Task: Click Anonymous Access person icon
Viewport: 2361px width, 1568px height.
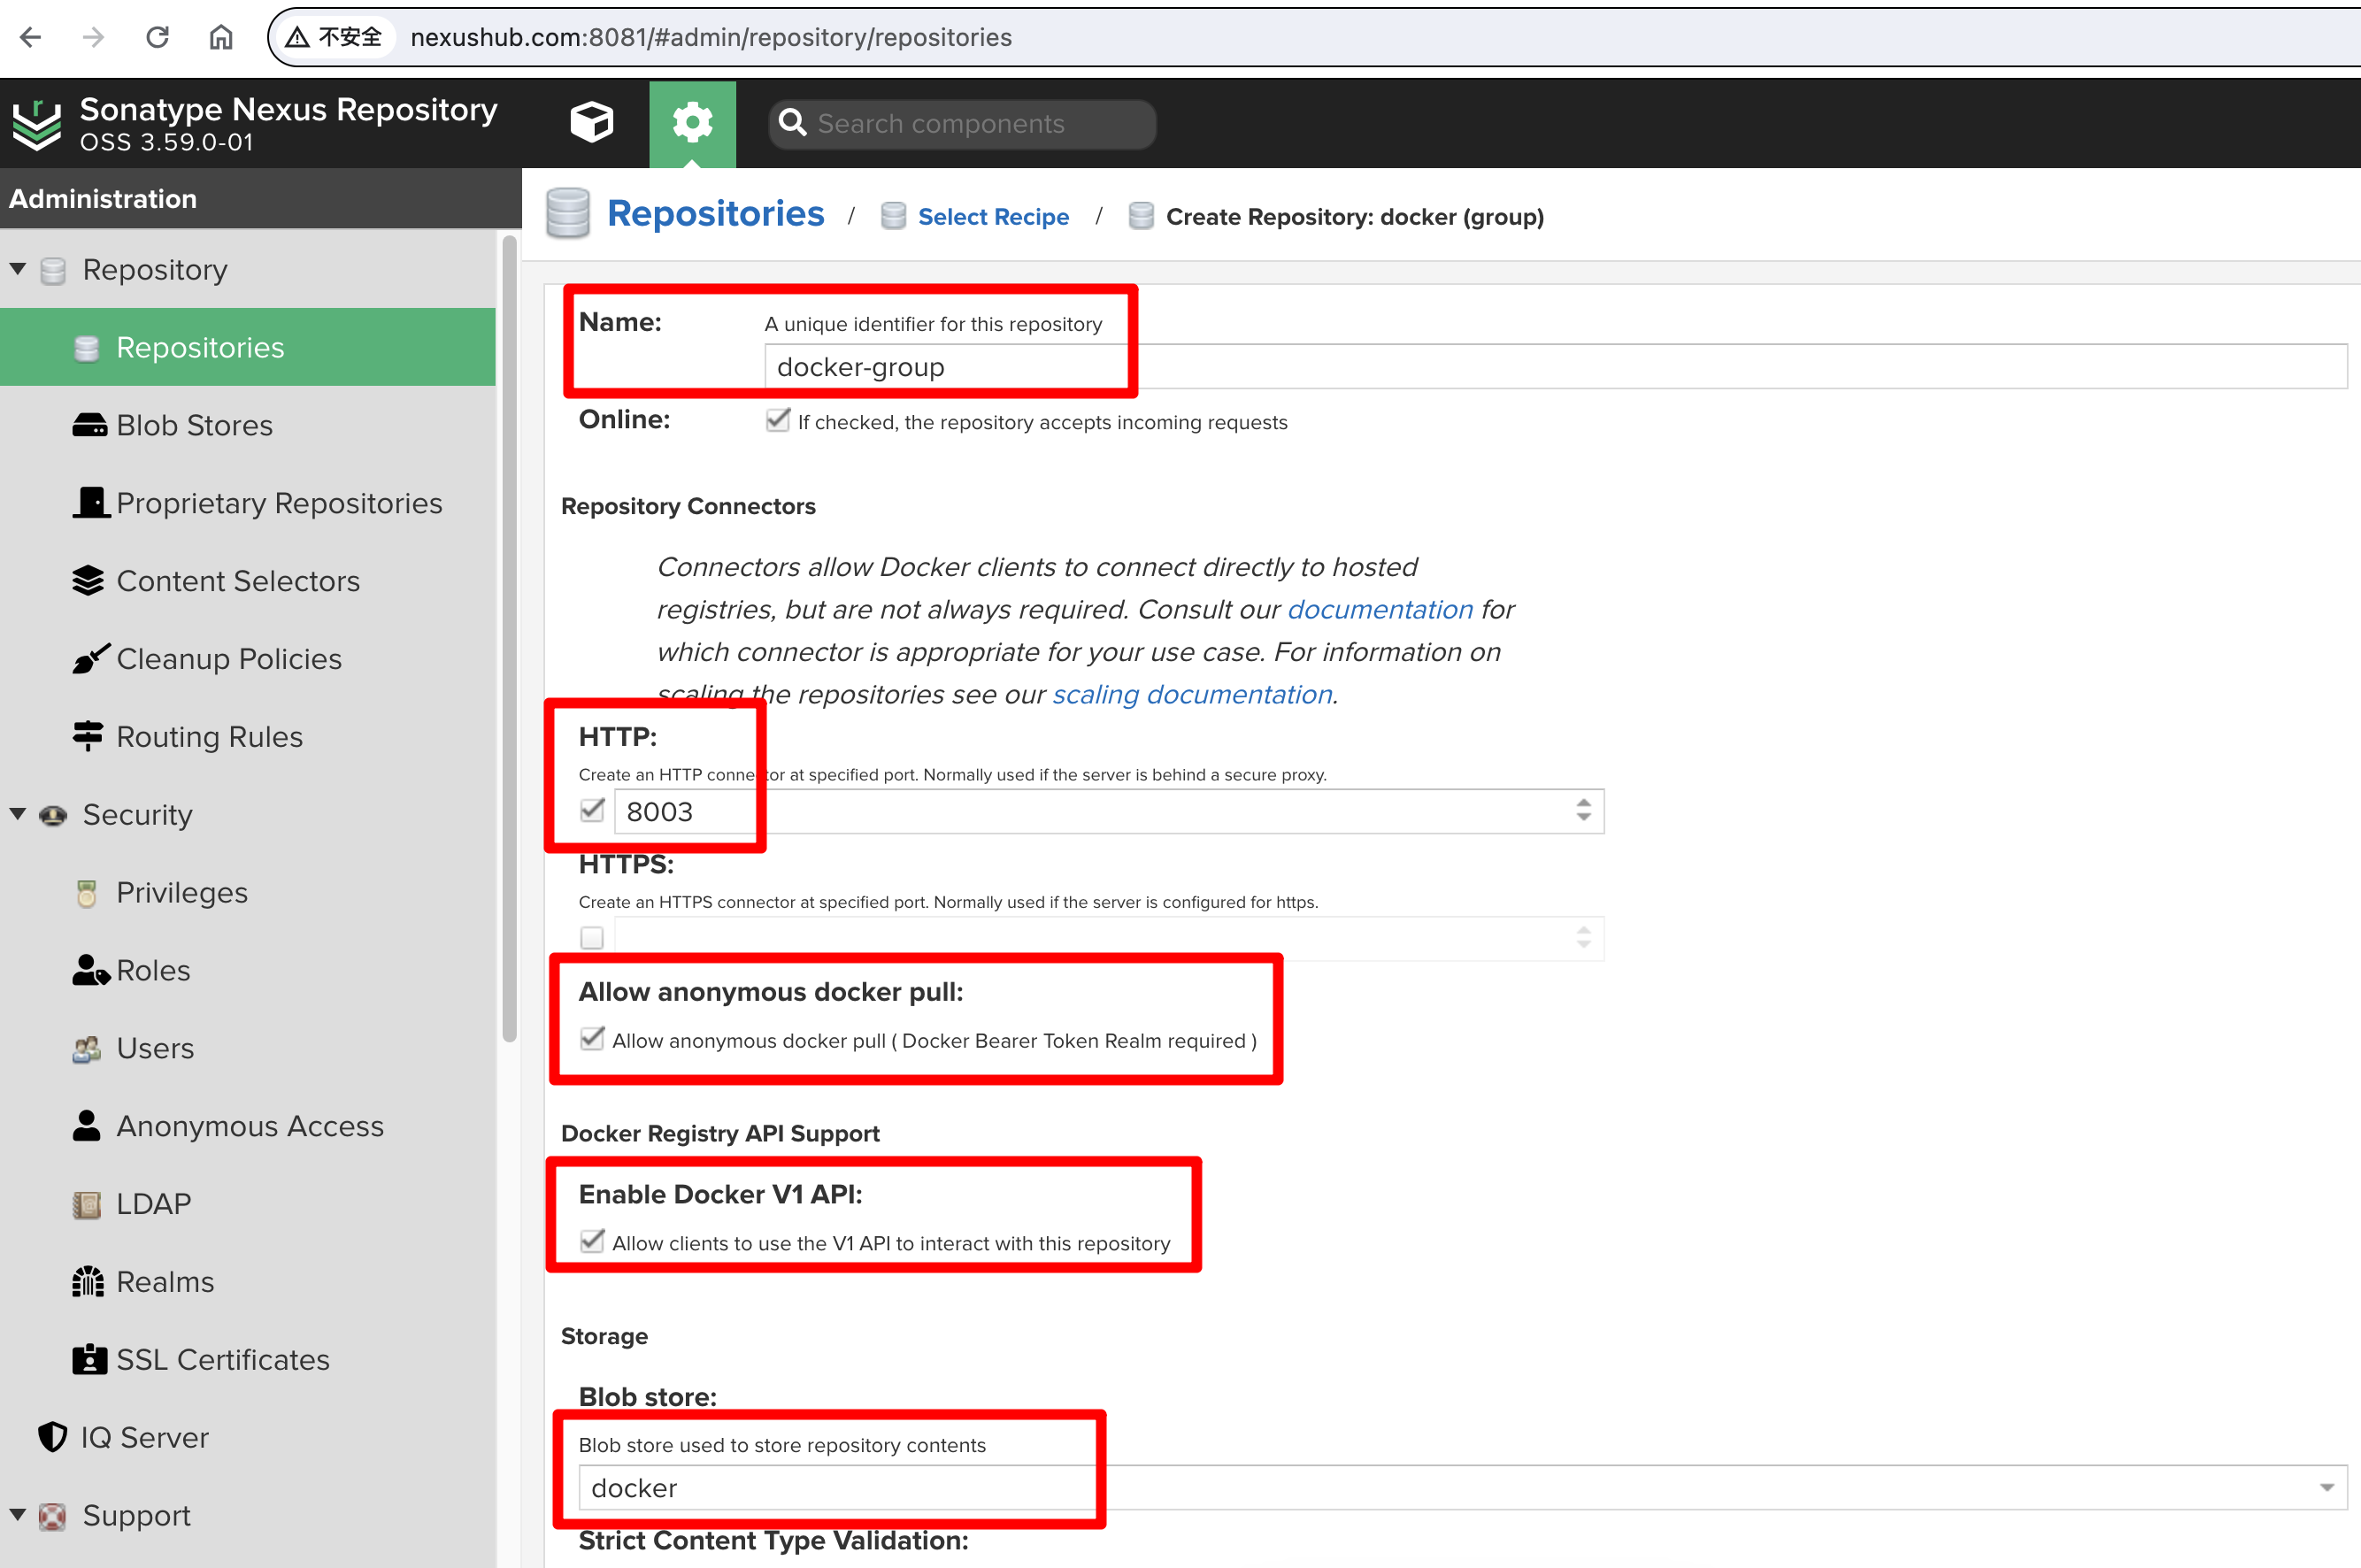Action: tap(87, 1126)
